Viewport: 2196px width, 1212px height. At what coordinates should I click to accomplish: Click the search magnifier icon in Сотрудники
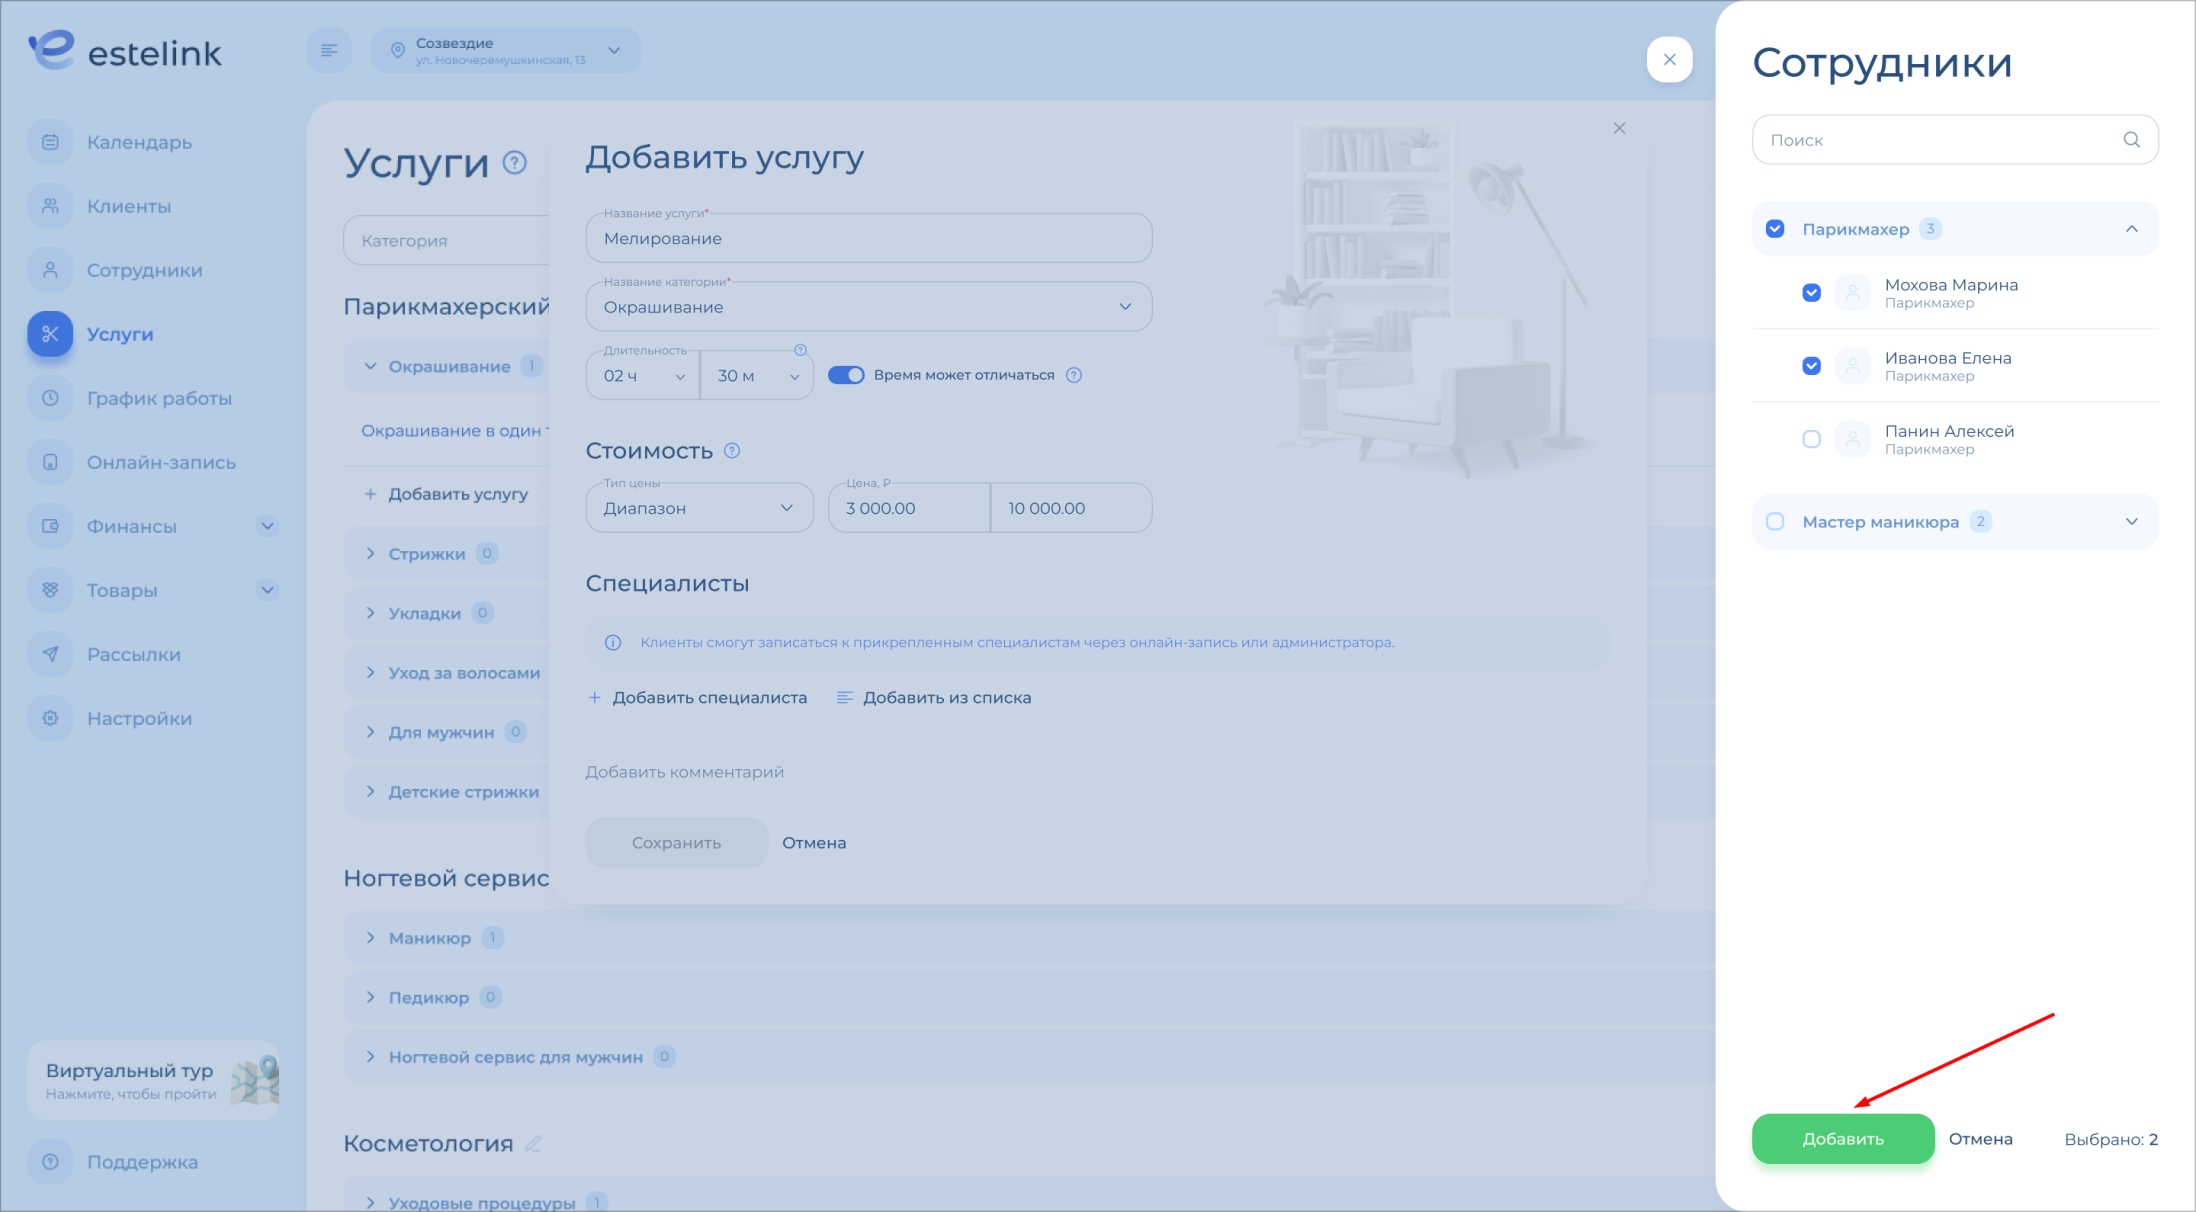[x=2131, y=140]
